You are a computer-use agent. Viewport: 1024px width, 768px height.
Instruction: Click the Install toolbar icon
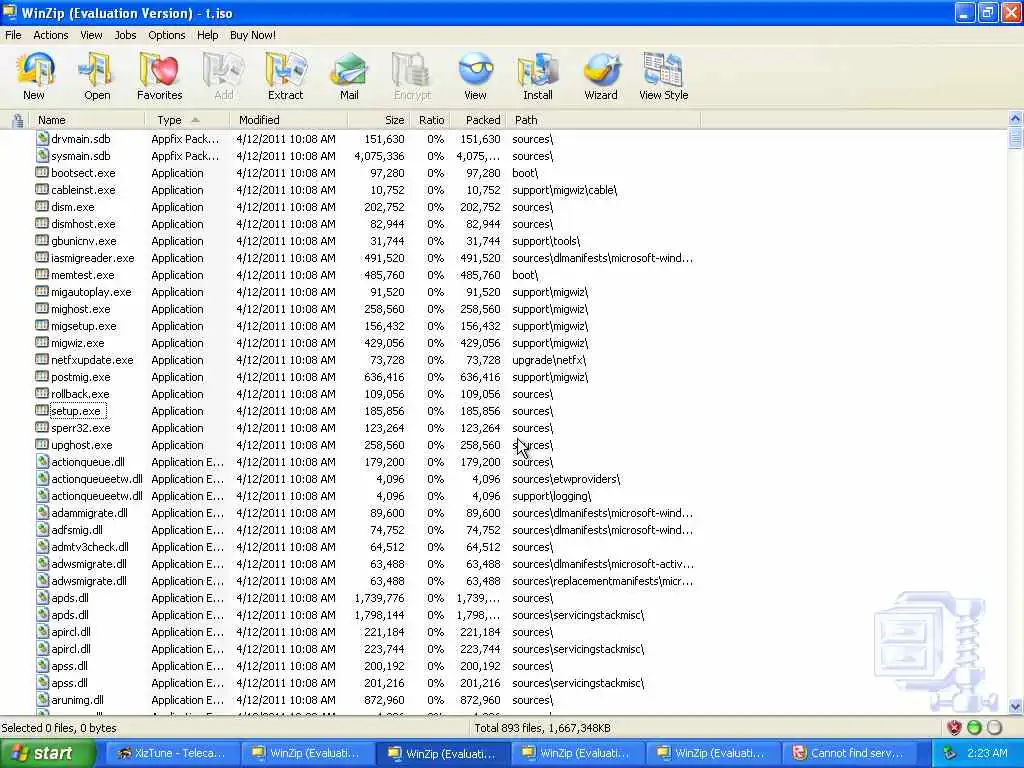click(x=537, y=76)
